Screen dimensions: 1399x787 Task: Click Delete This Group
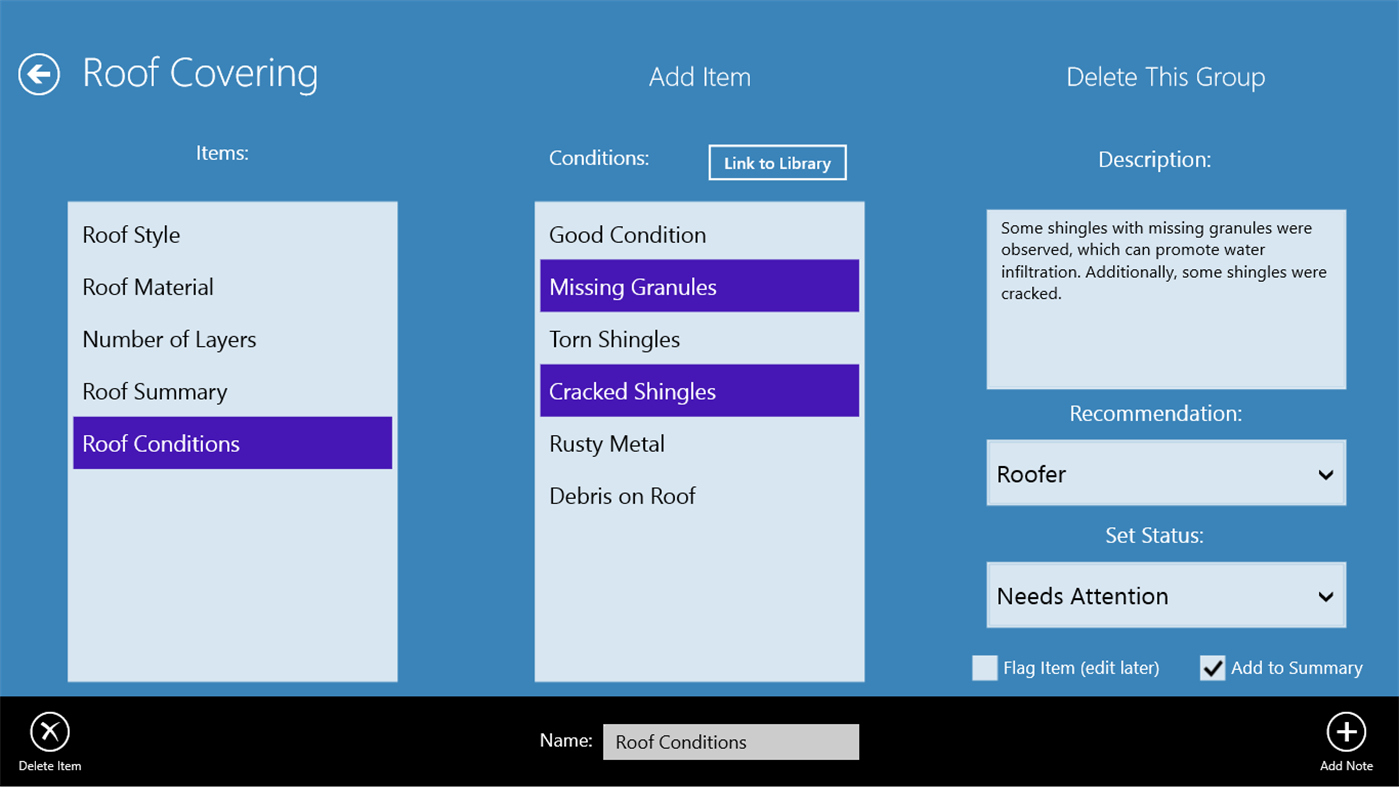[1165, 76]
